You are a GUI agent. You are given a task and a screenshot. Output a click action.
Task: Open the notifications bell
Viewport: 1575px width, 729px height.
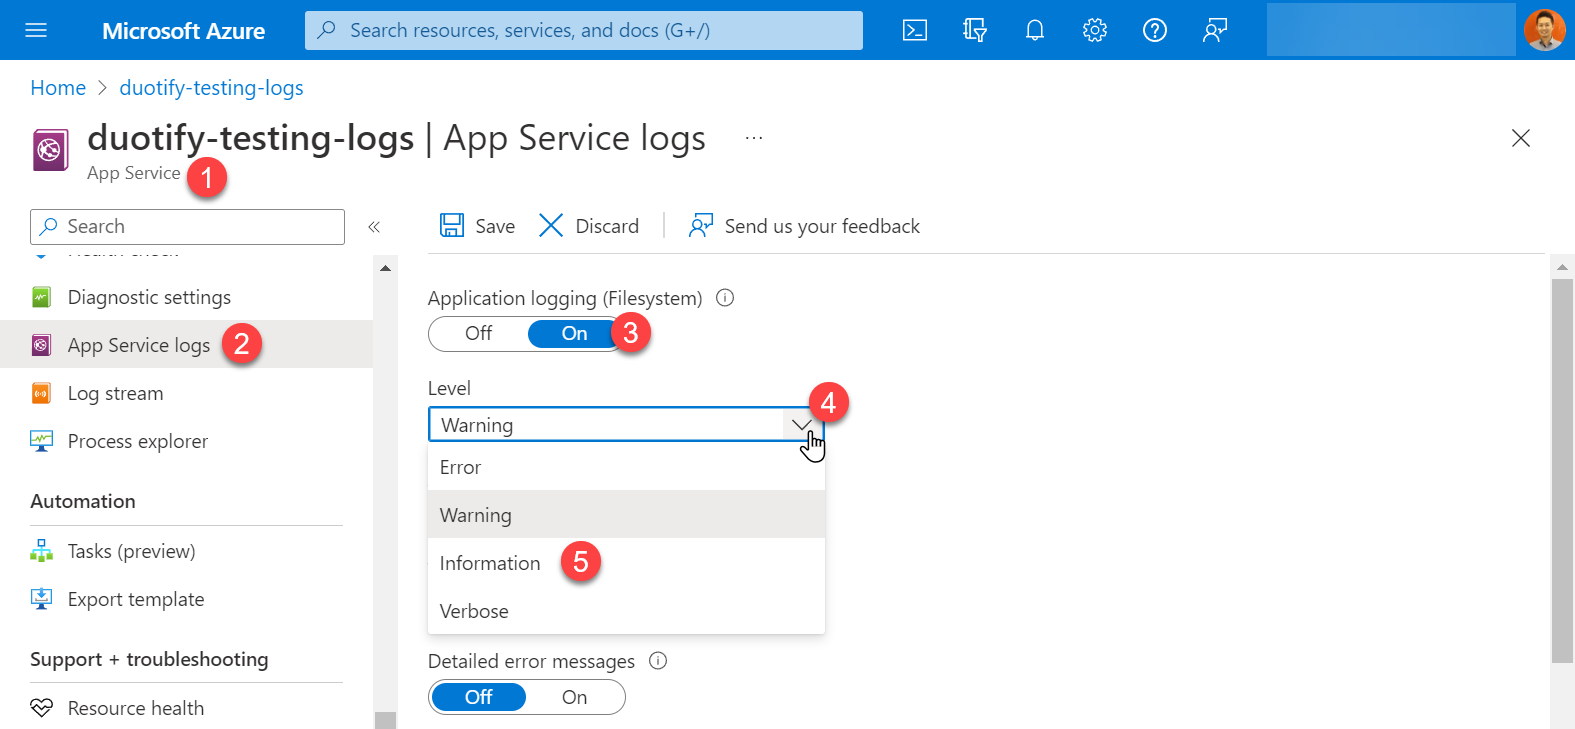coord(1035,30)
